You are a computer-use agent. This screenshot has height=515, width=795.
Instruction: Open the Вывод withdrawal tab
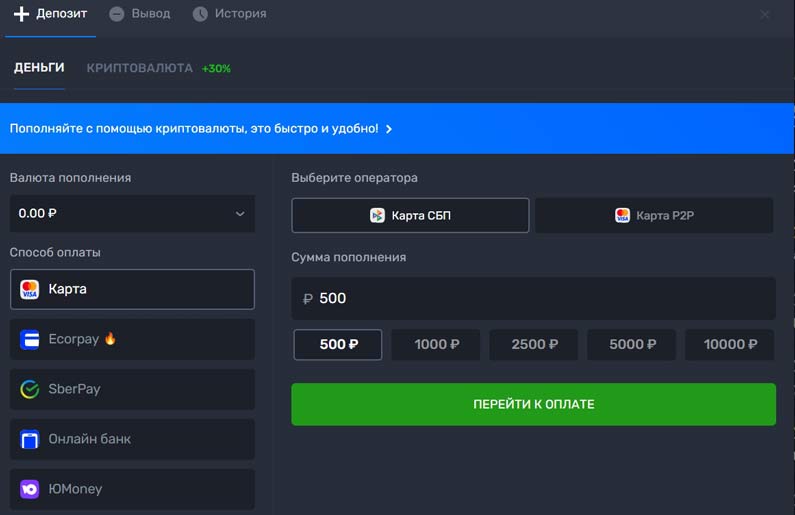pyautogui.click(x=140, y=14)
